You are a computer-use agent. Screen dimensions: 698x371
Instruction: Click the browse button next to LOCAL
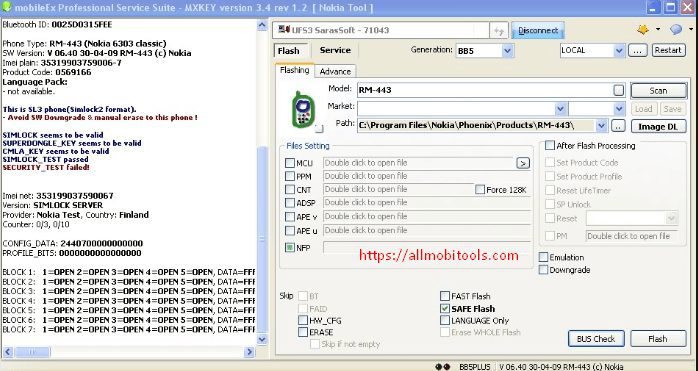pos(637,50)
